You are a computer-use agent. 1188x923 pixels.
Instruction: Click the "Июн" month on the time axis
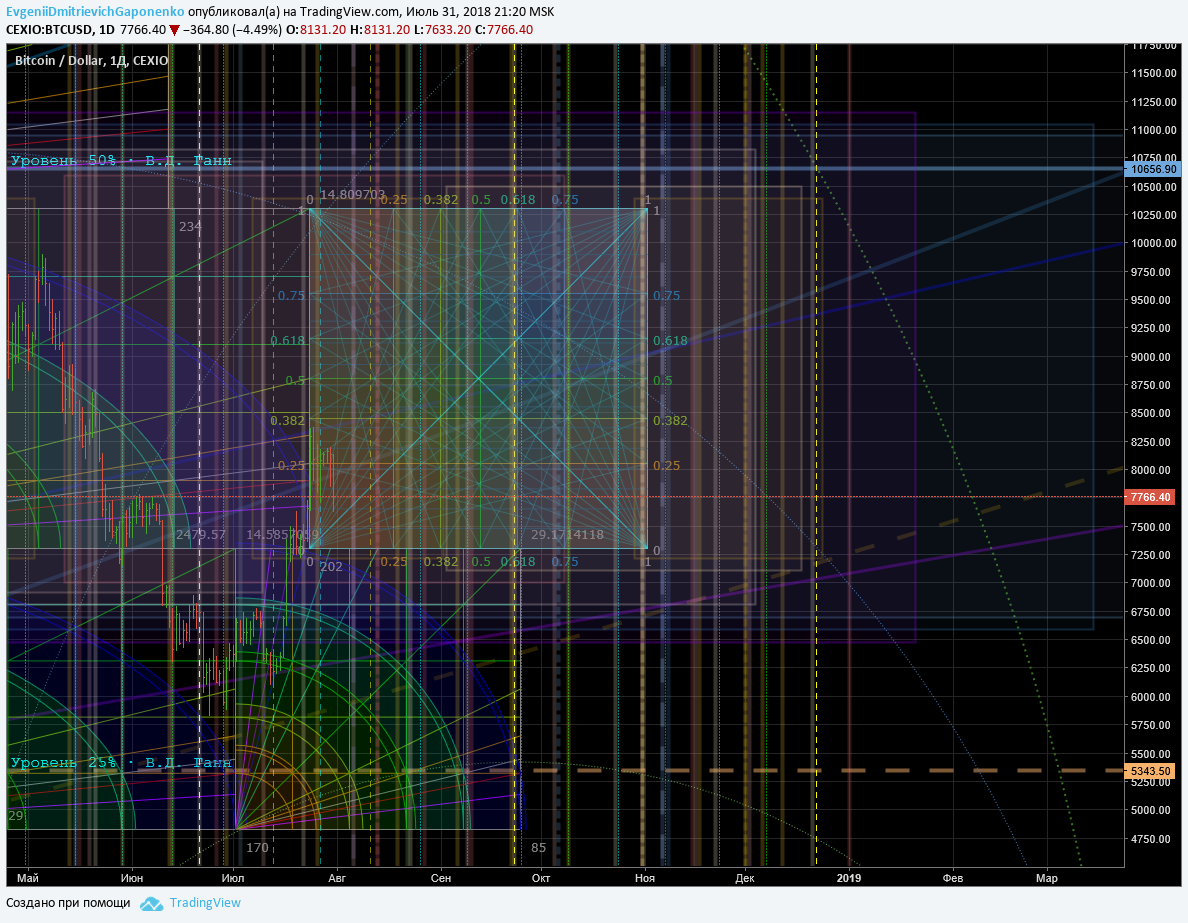pyautogui.click(x=132, y=878)
